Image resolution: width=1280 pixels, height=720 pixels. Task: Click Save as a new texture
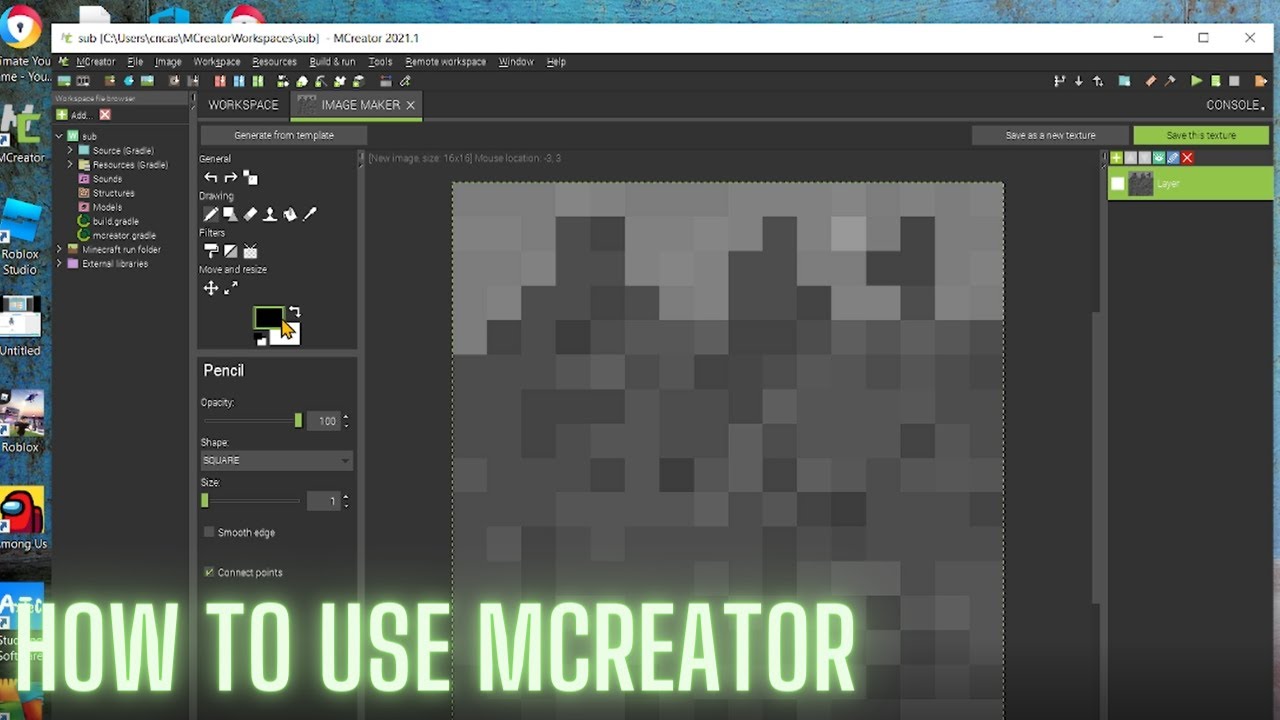(x=1050, y=135)
